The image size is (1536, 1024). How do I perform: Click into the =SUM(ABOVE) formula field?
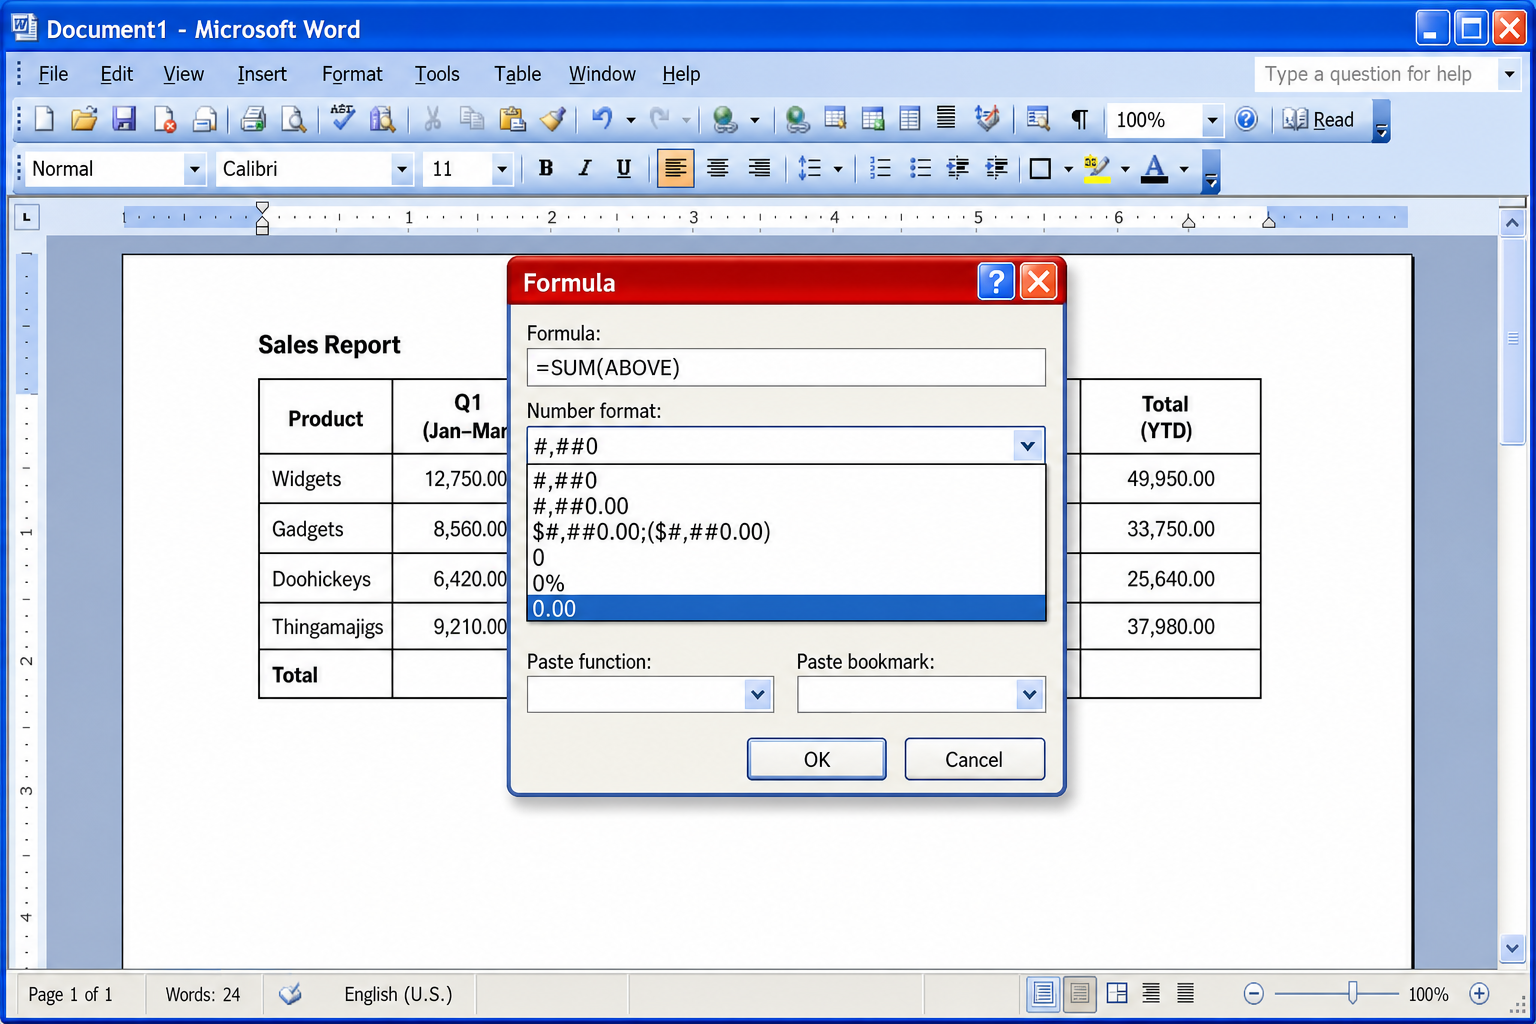coord(786,367)
